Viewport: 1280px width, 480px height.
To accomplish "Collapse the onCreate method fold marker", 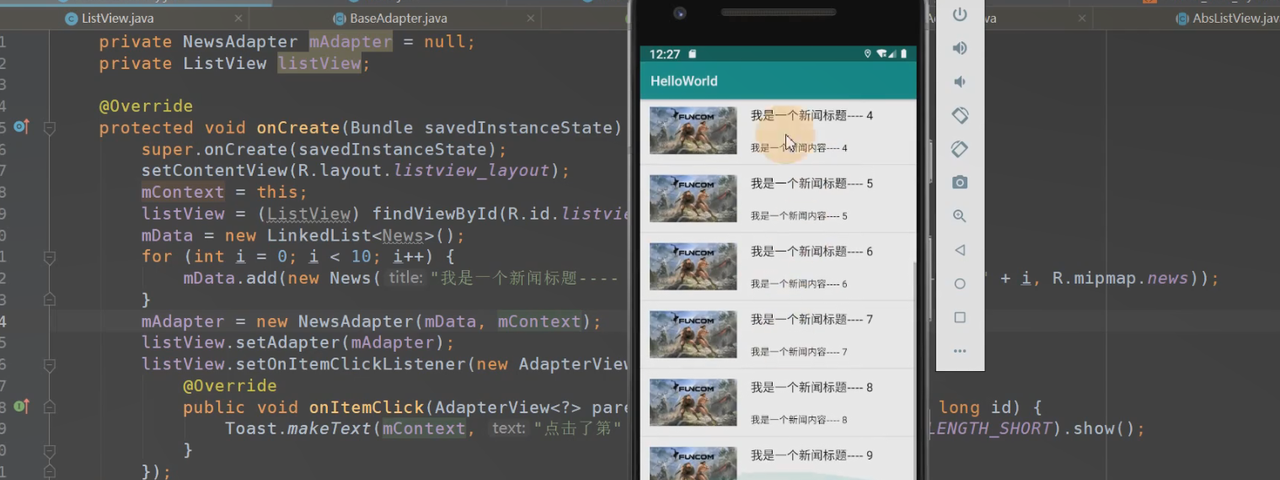I will pyautogui.click(x=50, y=128).
